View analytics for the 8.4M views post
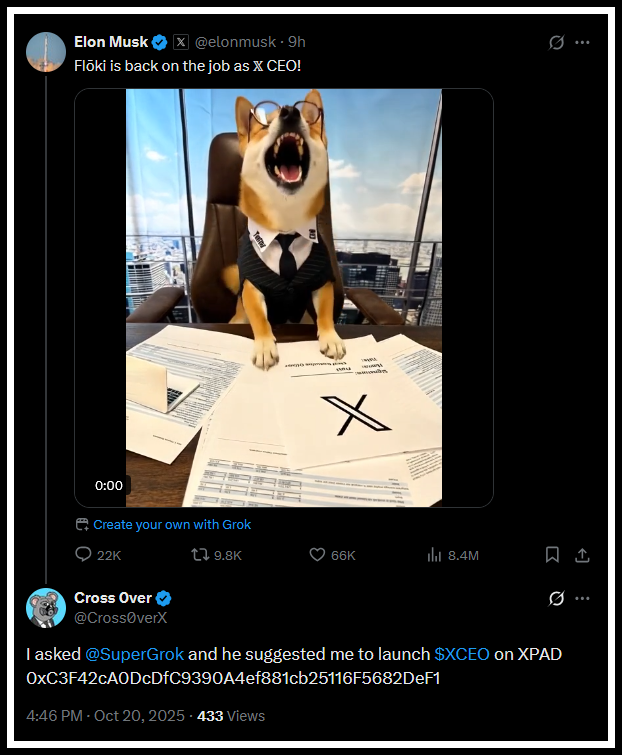Screen dimensions: 622x755 click(x=435, y=555)
